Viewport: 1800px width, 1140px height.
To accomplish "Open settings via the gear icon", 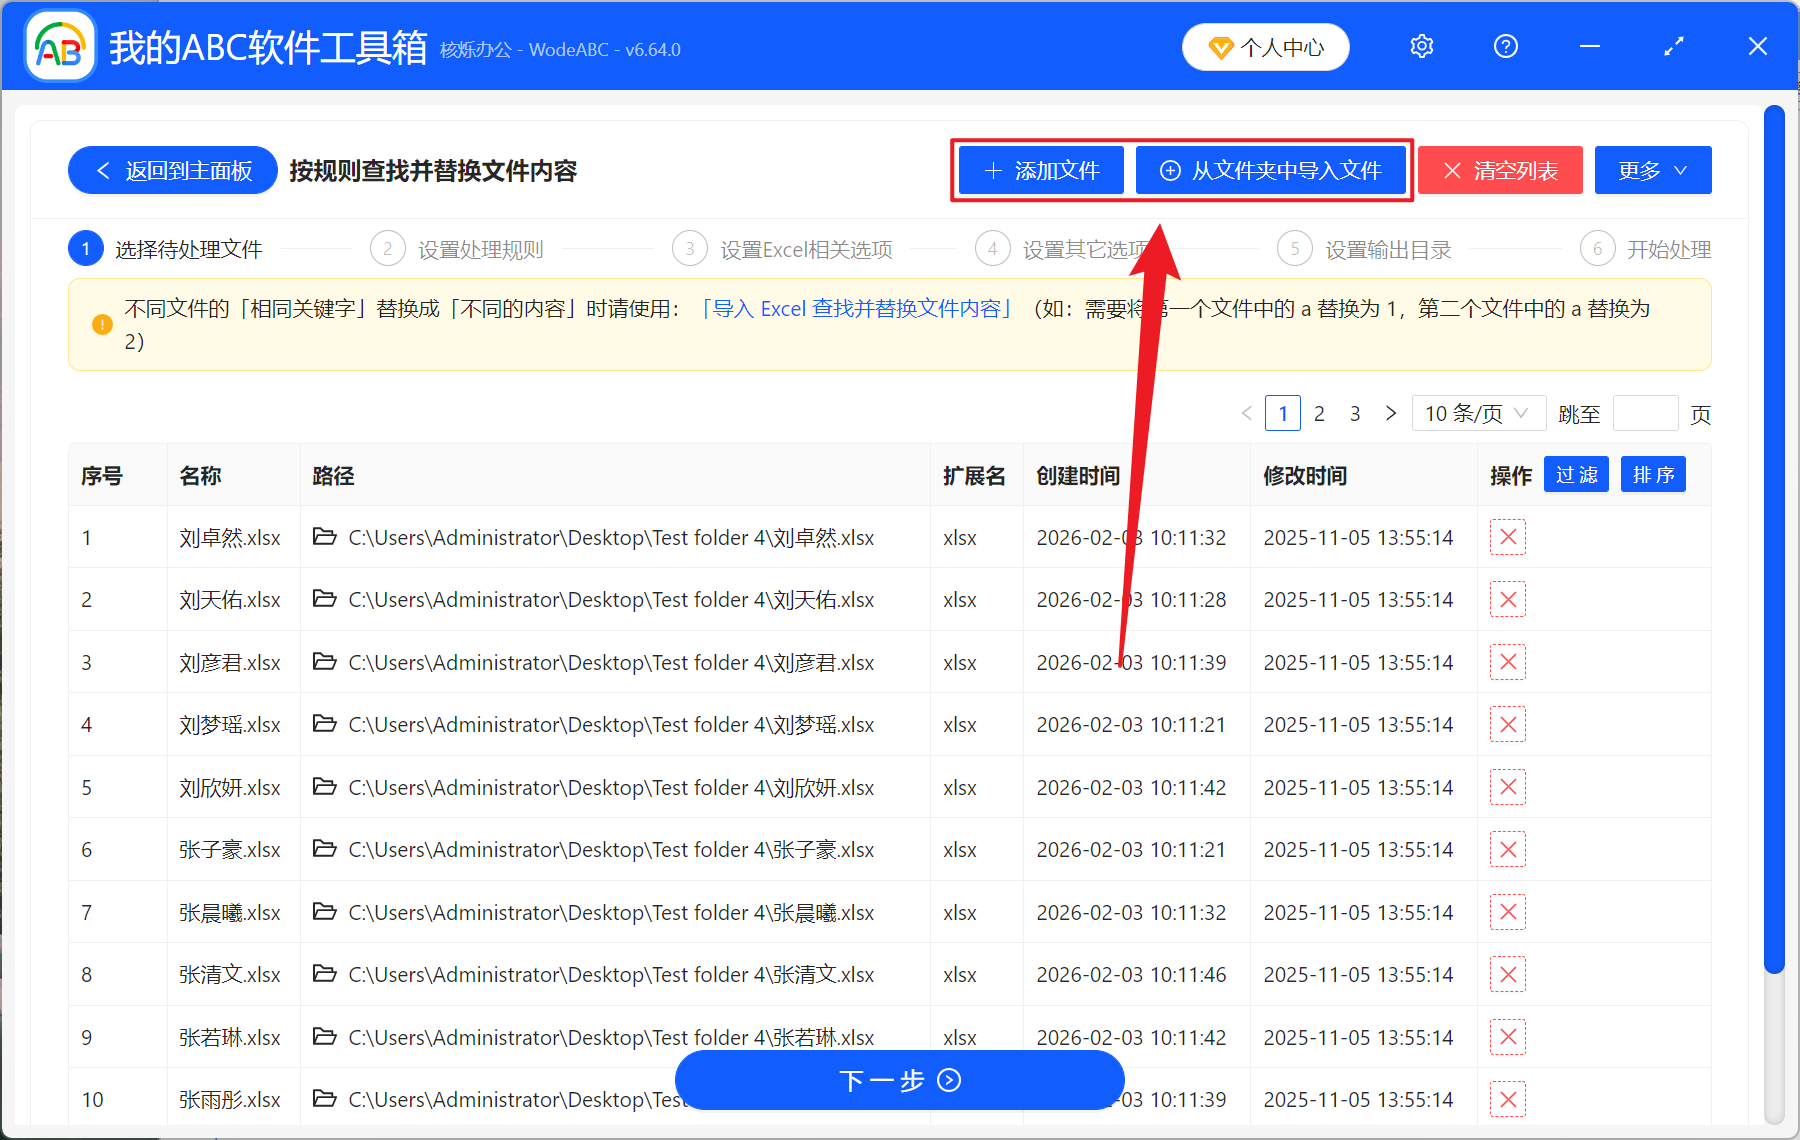I will [1421, 46].
